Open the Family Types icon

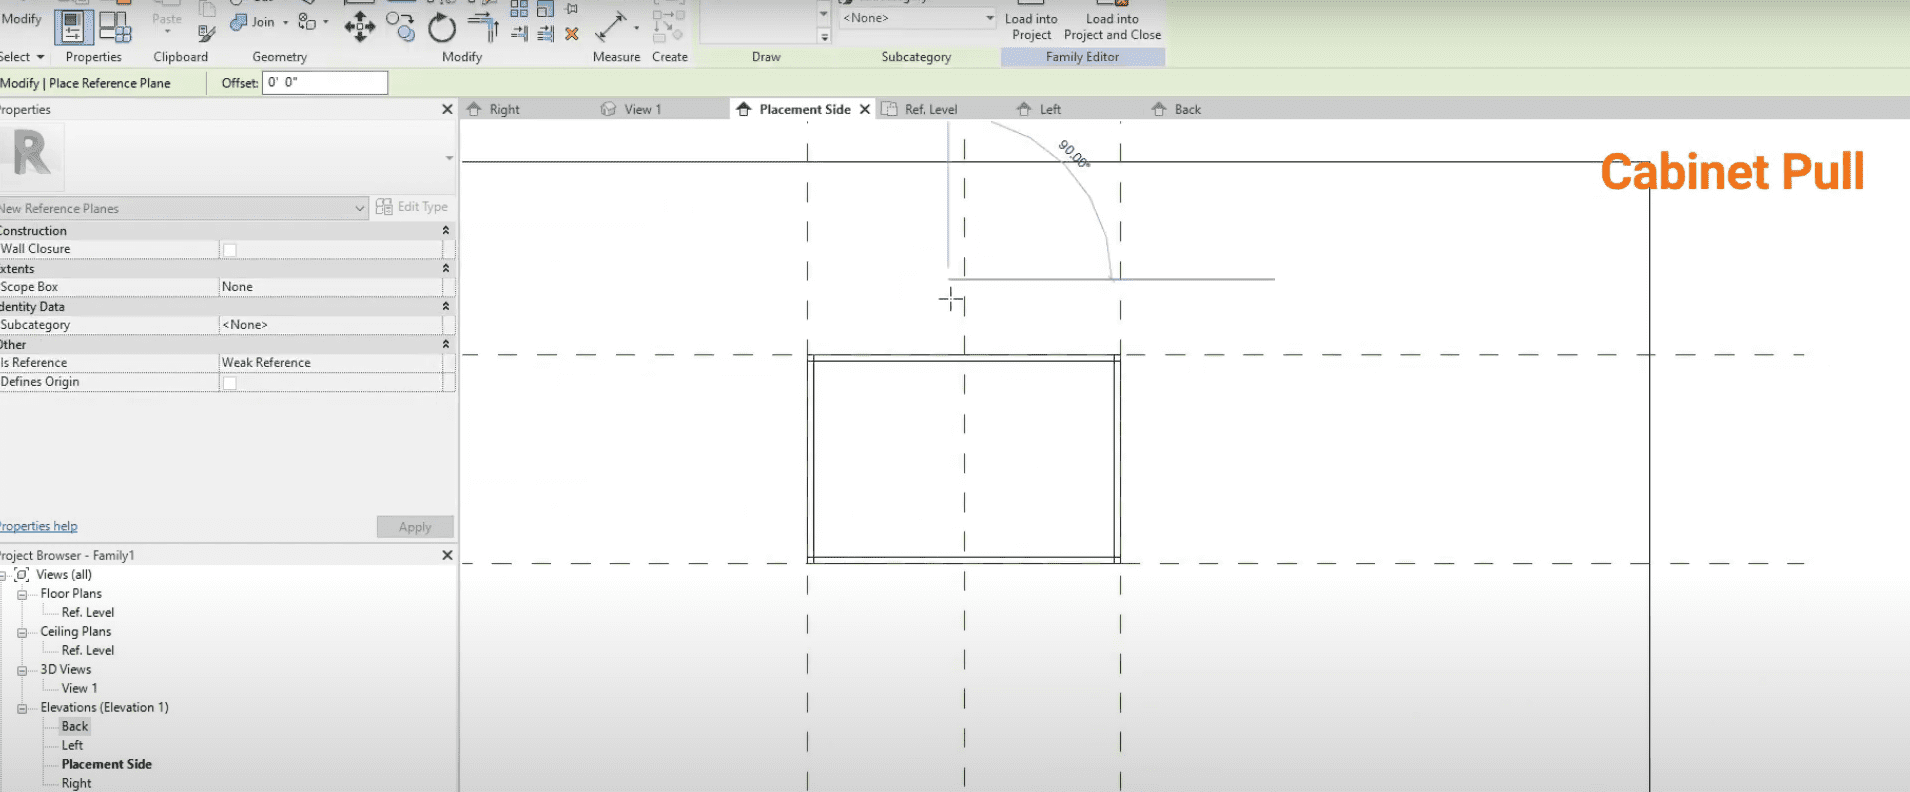pos(115,27)
